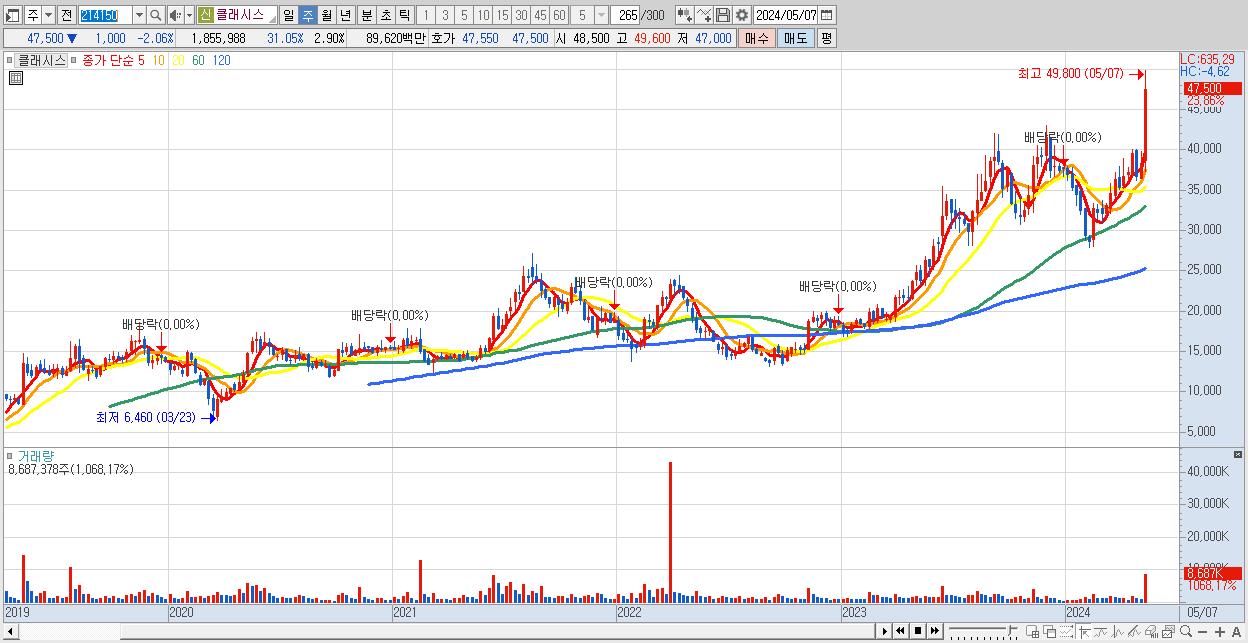Click the 종가 단순 moving average label
1248x643 pixels.
109,60
